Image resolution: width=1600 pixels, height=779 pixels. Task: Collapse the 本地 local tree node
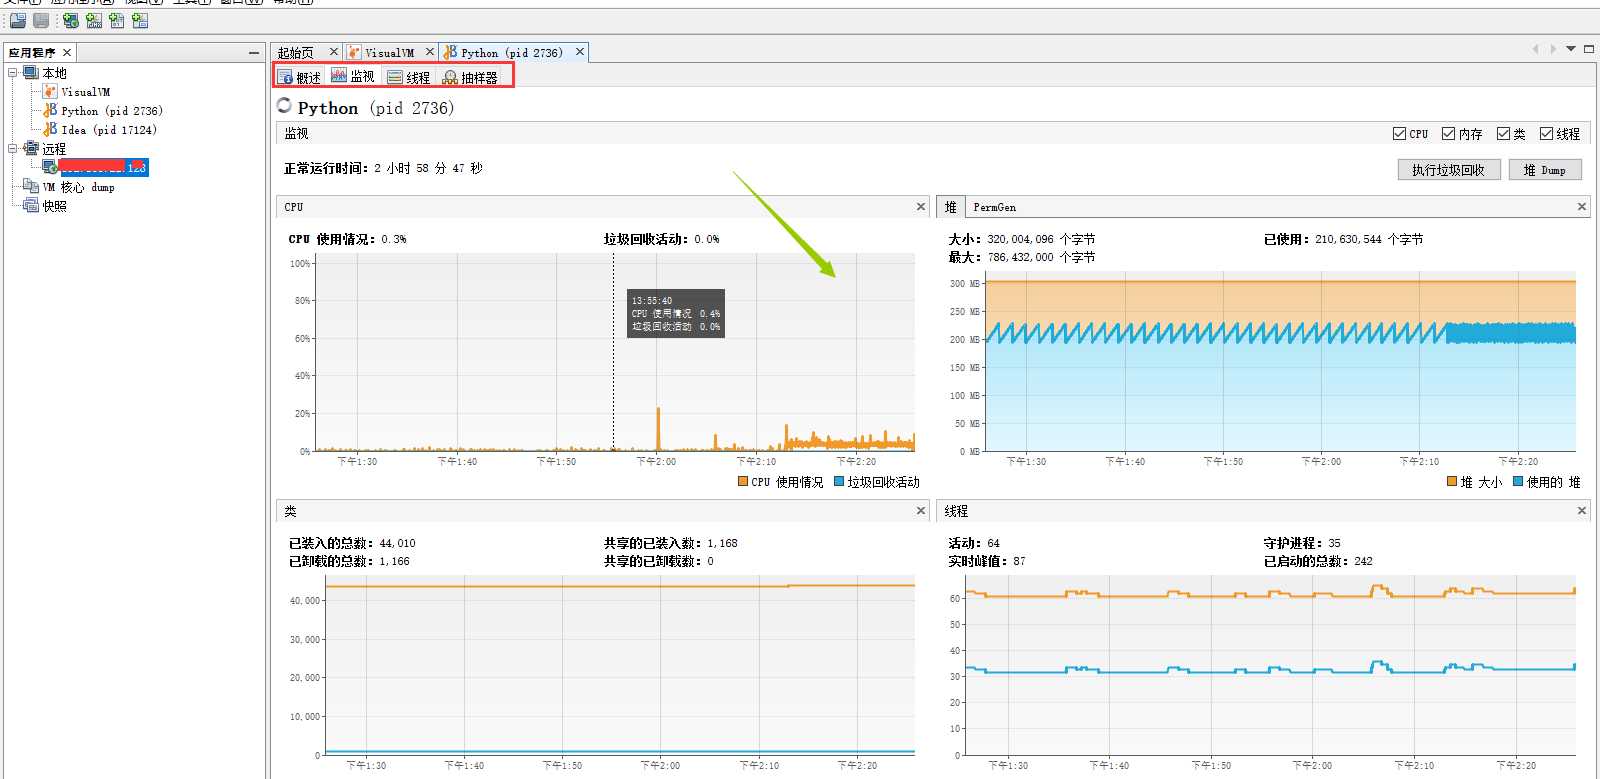(x=13, y=73)
